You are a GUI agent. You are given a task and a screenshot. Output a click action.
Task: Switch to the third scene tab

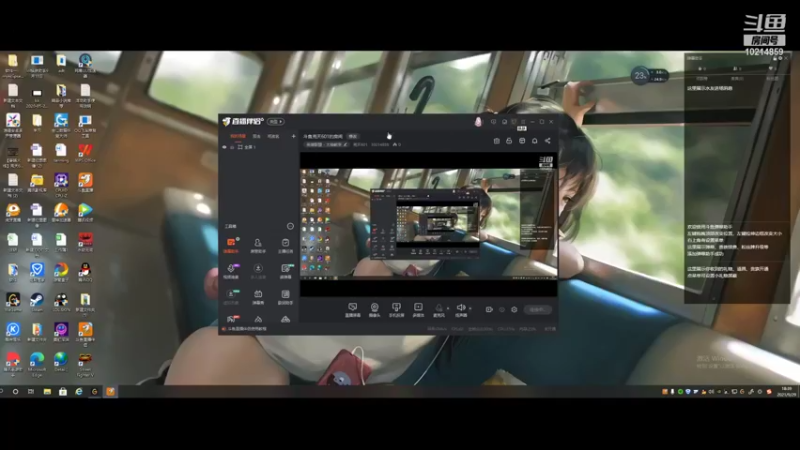coord(273,136)
